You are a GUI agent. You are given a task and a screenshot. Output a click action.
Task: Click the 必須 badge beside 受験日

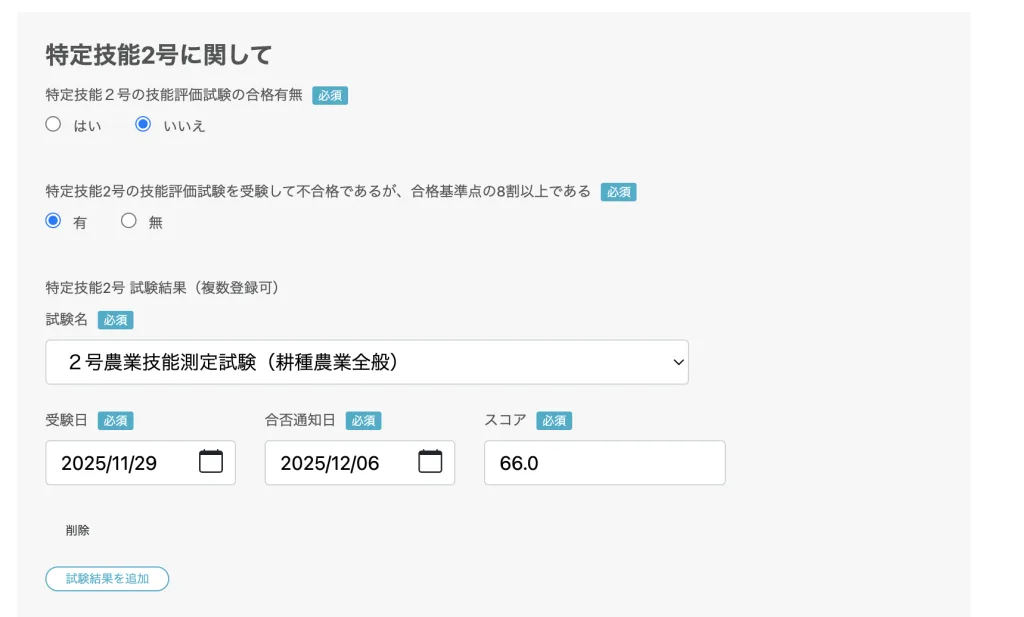click(x=117, y=420)
